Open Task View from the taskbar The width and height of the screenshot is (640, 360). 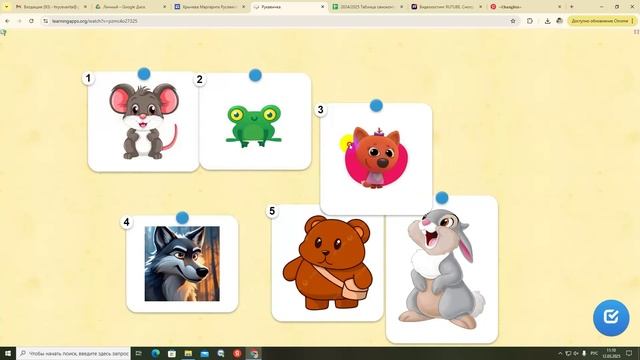(x=139, y=353)
